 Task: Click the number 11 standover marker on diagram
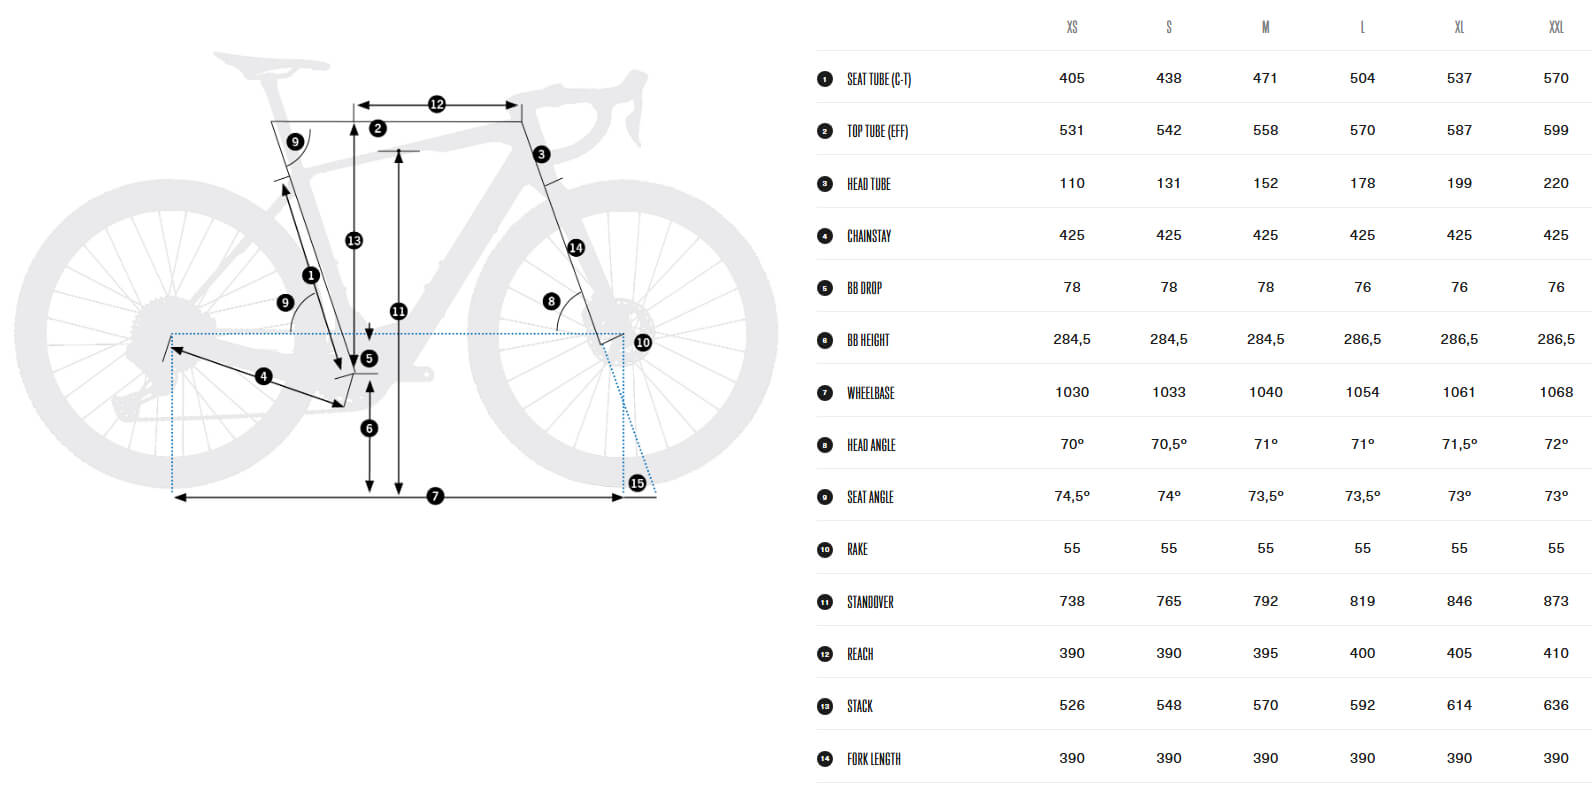398,311
